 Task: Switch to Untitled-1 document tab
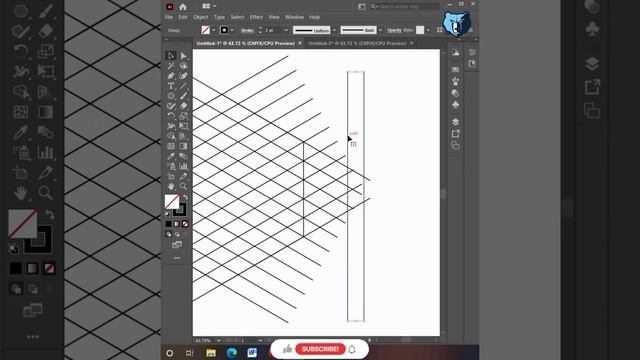[245, 43]
